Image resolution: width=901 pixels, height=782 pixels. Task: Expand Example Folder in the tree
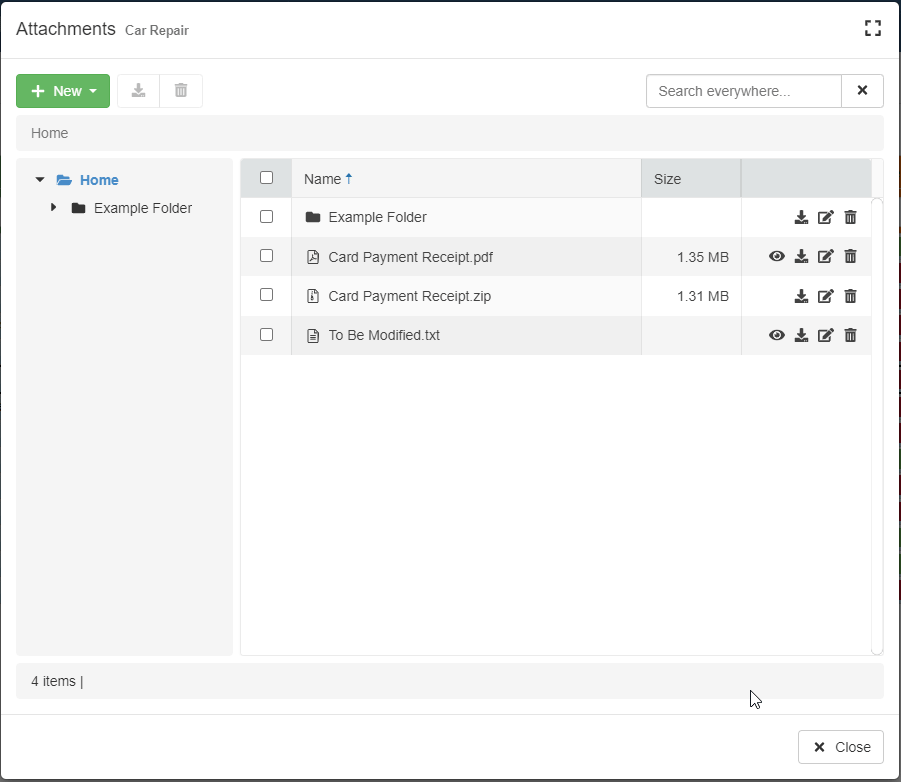pyautogui.click(x=53, y=208)
